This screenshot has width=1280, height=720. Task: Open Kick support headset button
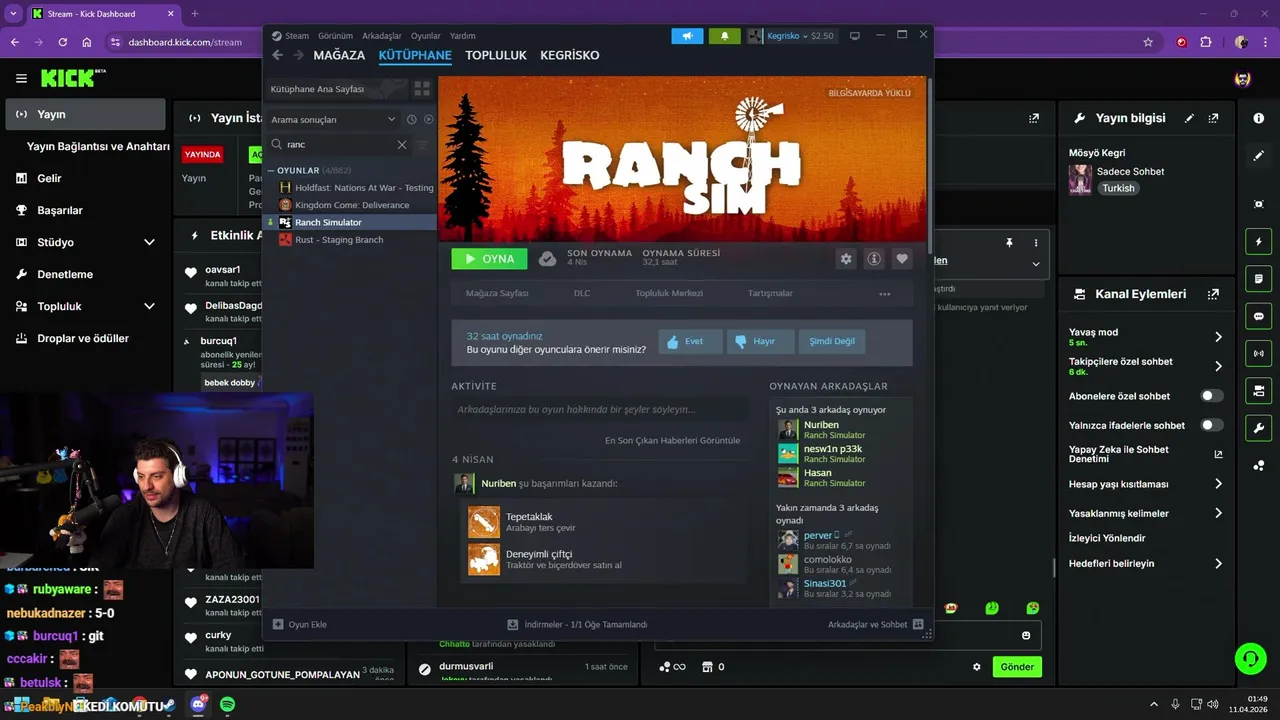point(1250,659)
